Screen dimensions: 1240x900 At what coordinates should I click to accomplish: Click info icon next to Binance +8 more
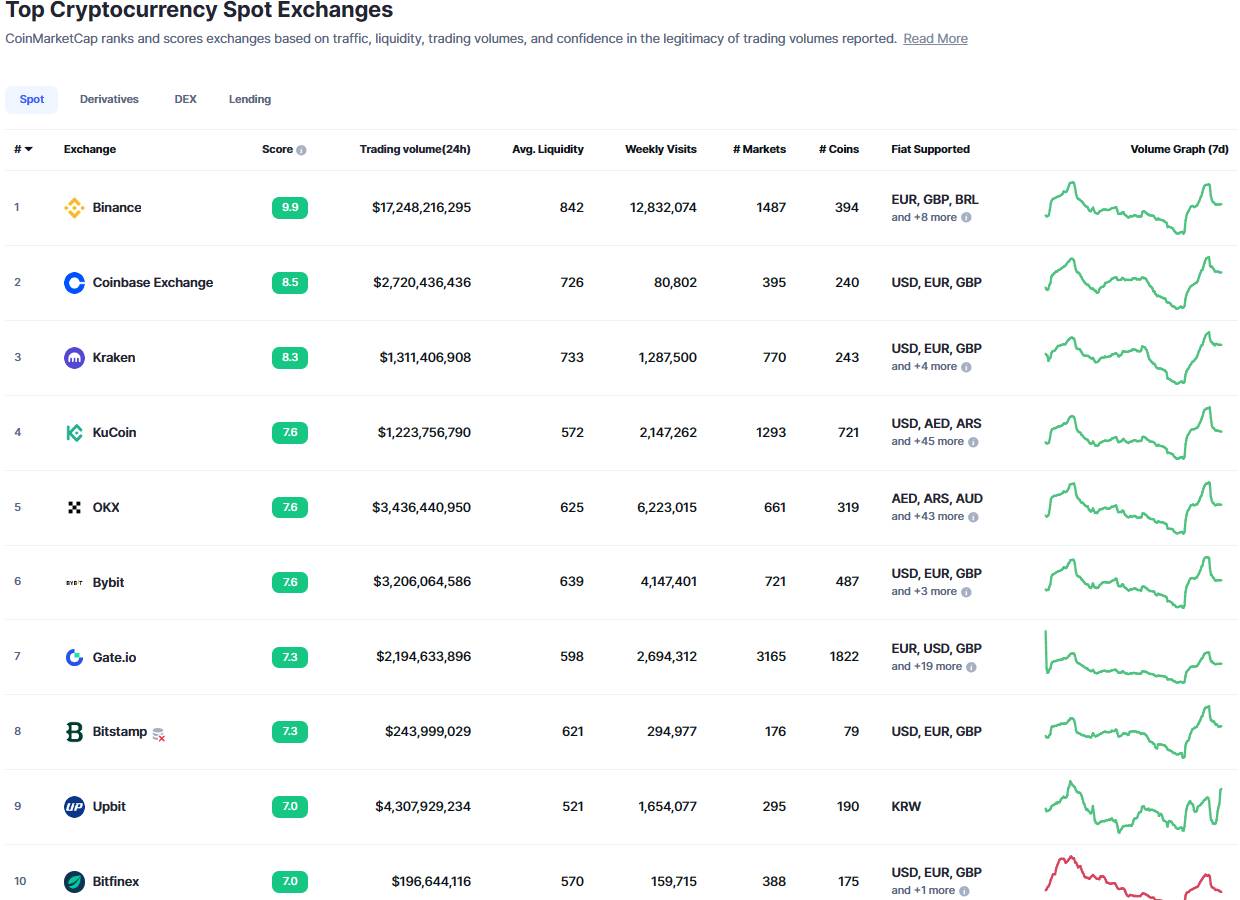tap(966, 217)
